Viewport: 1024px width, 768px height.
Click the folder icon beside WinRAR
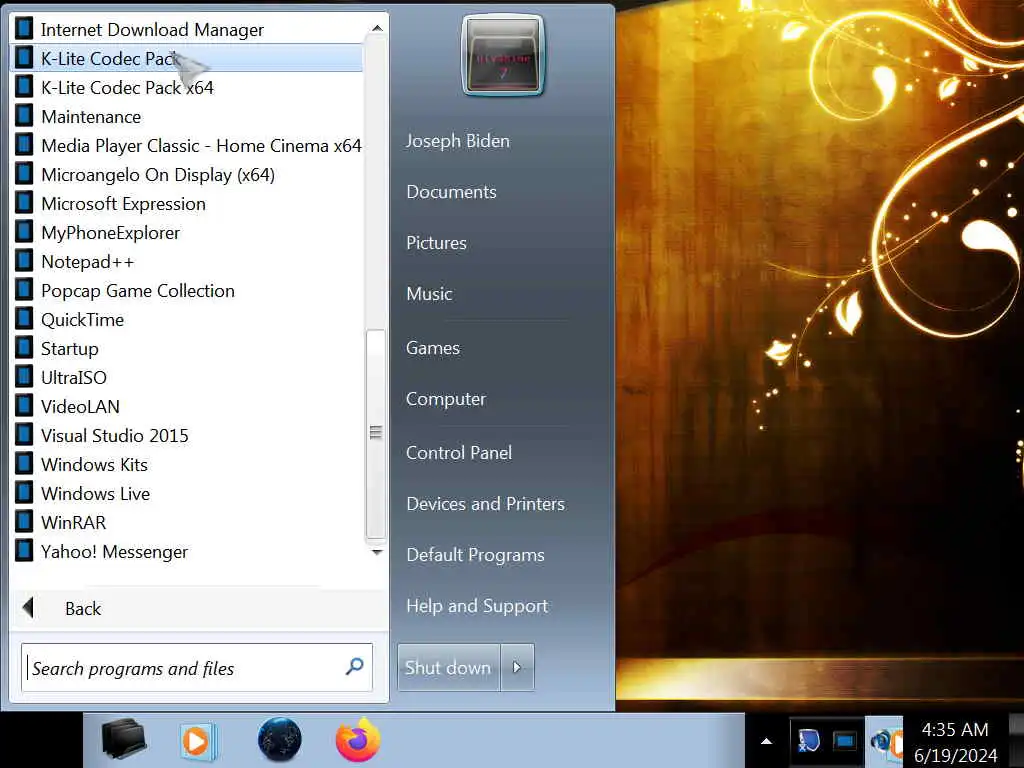24,522
